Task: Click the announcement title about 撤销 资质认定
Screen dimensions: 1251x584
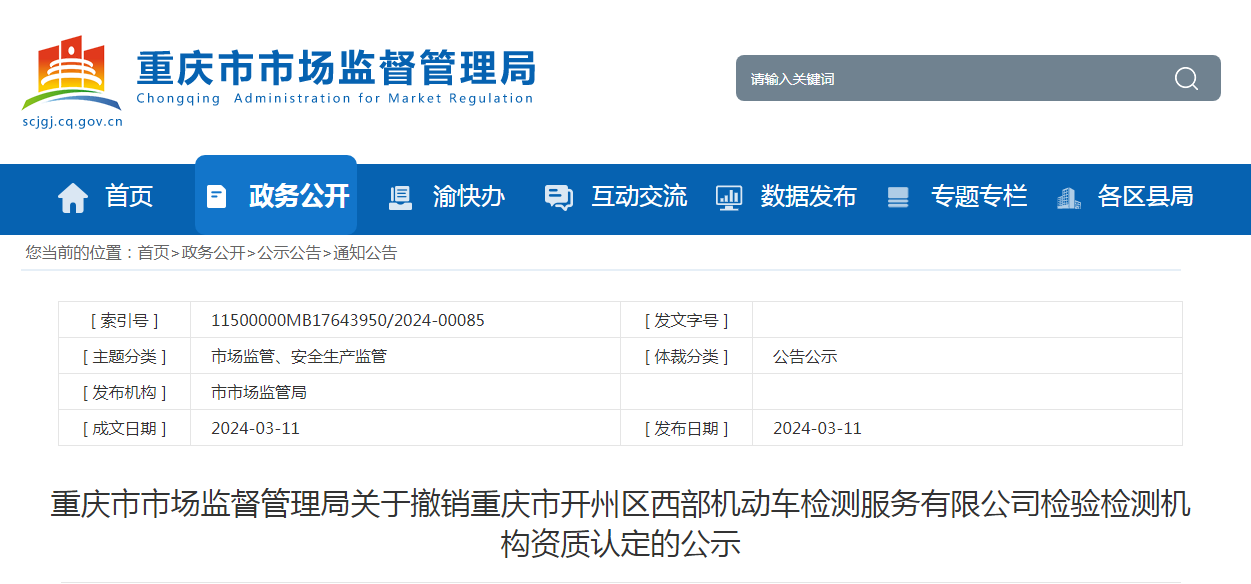Action: coord(620,523)
